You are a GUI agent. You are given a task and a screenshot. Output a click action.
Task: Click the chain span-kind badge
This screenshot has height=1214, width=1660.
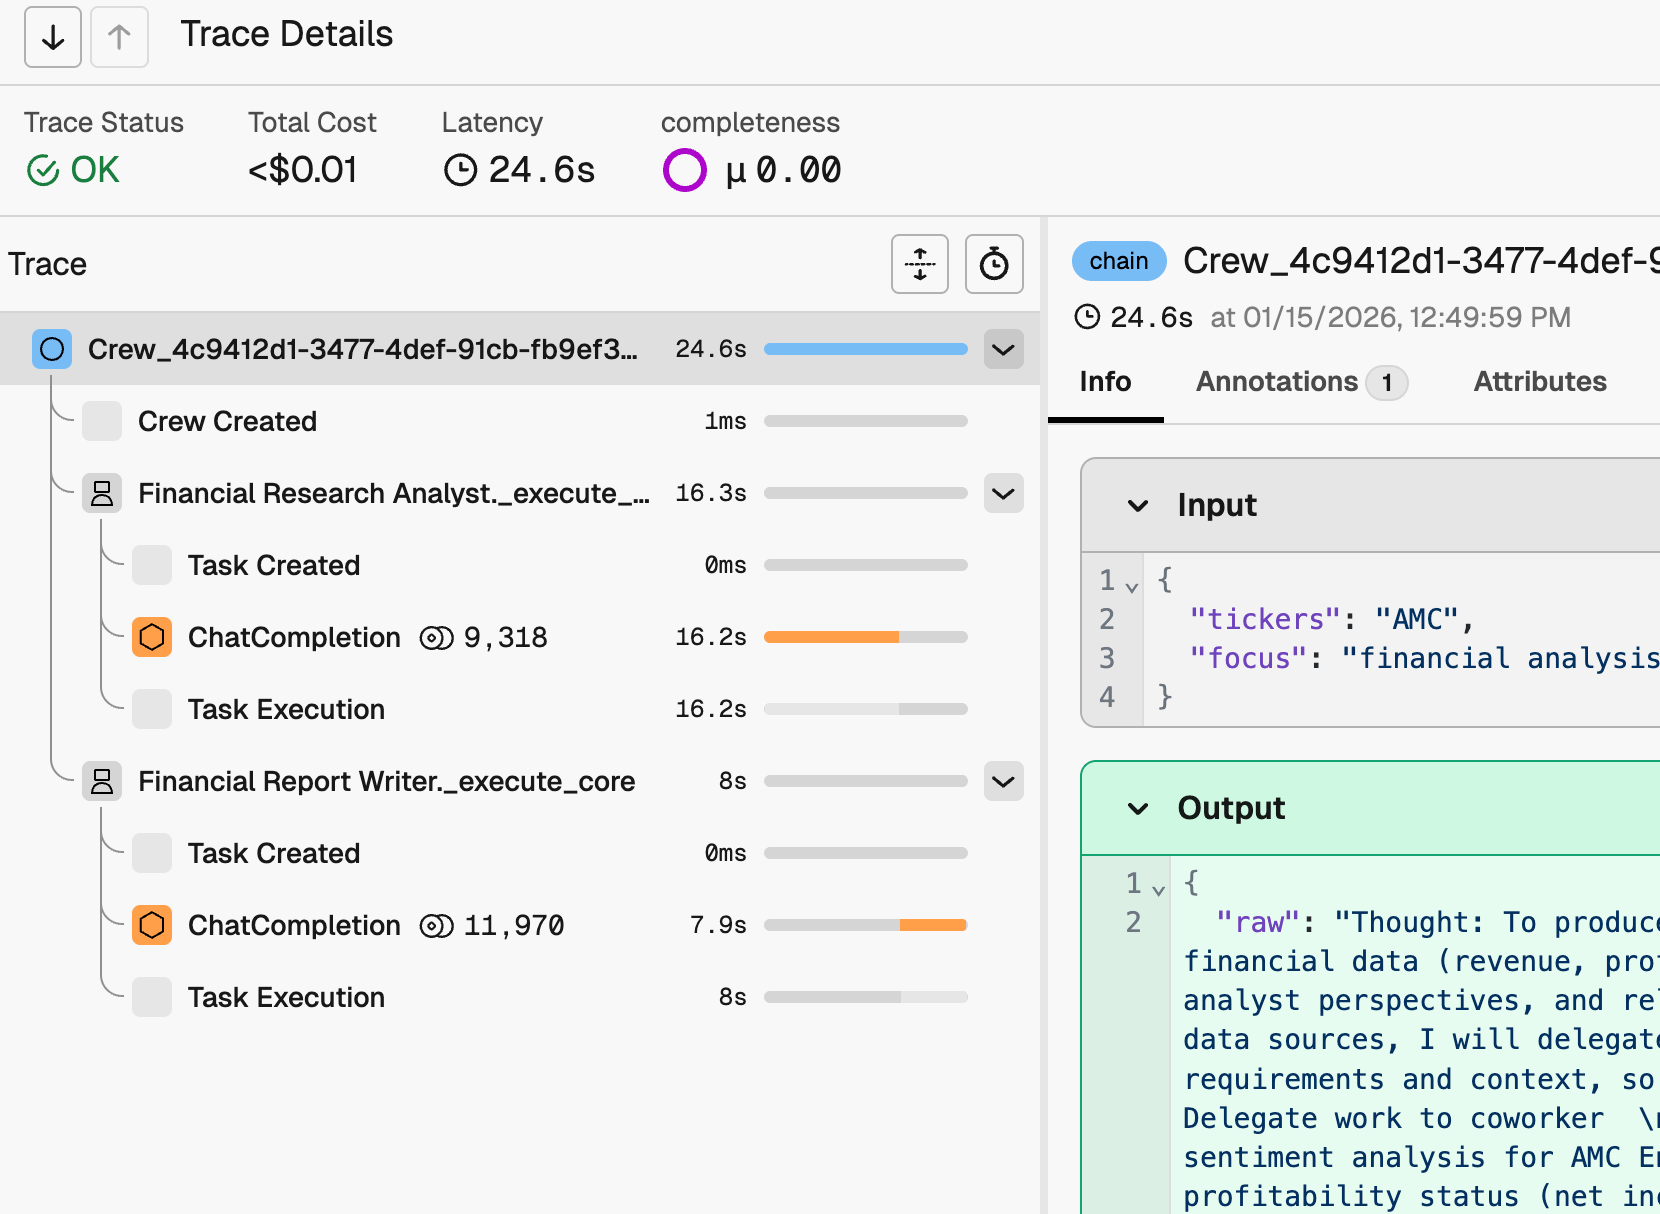pos(1119,261)
